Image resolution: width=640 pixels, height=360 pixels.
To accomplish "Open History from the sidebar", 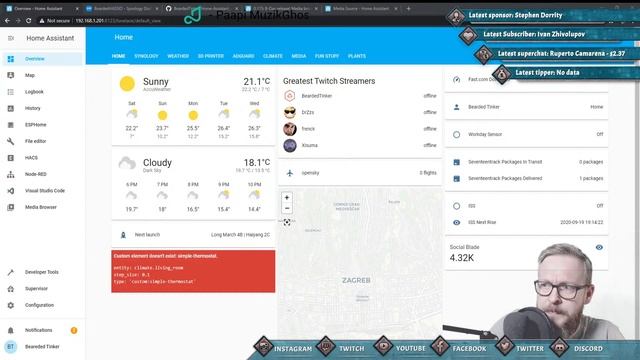I will click(42, 108).
